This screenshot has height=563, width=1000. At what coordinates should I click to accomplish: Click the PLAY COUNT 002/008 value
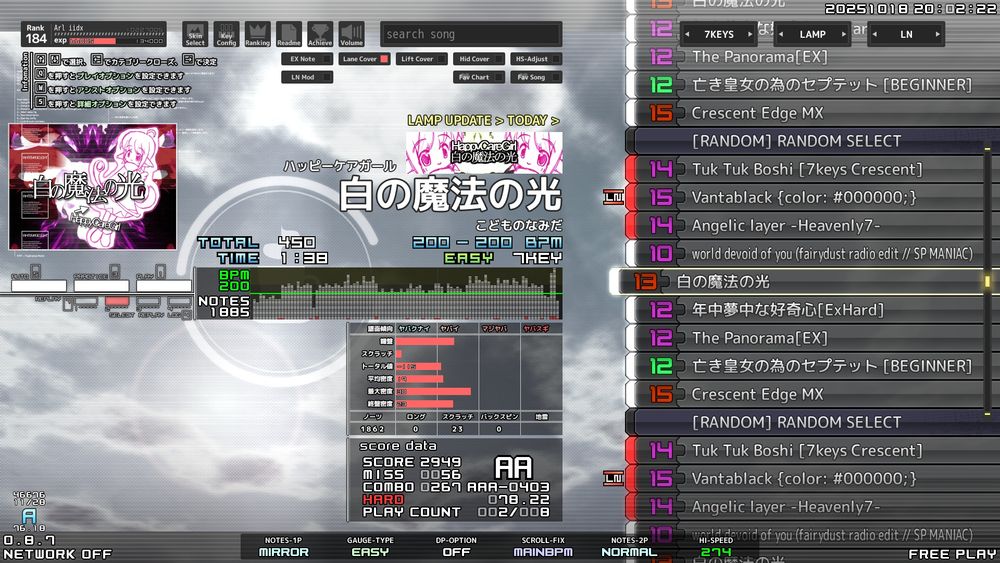(x=513, y=512)
